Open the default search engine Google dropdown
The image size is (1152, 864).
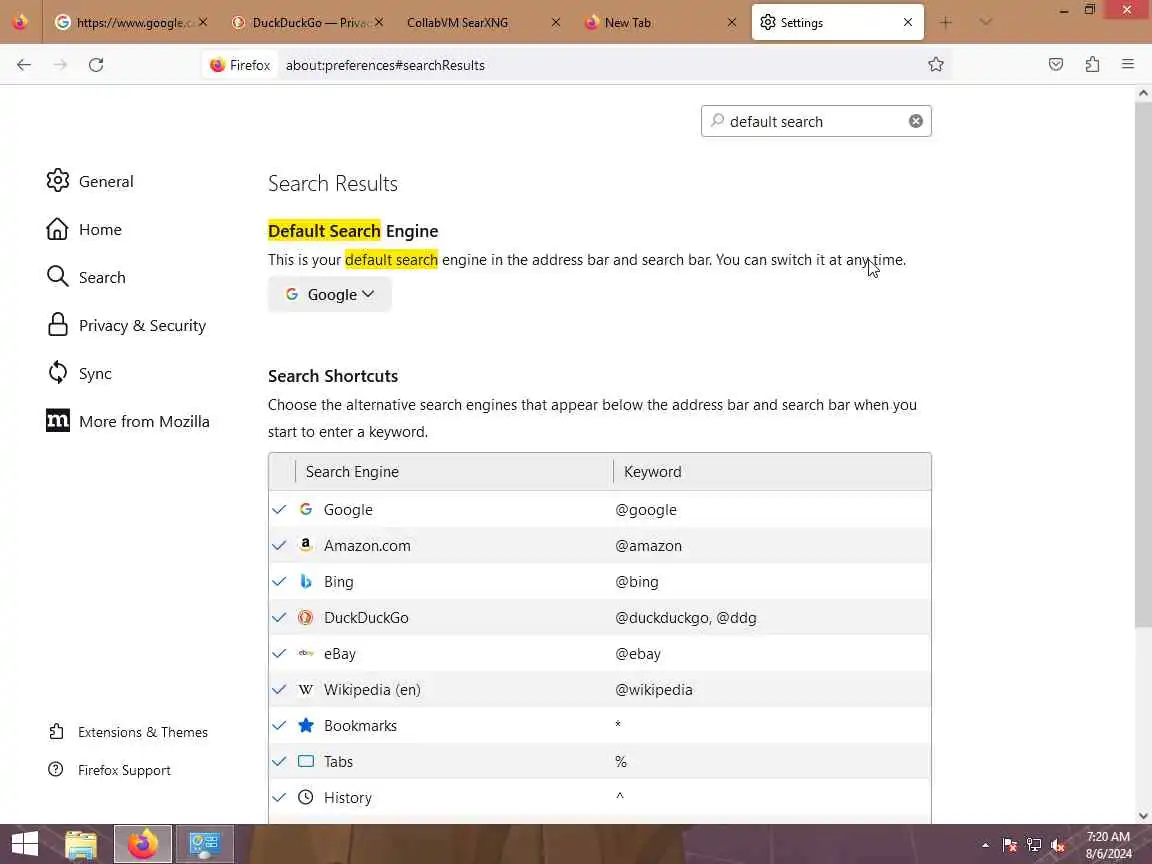[329, 294]
